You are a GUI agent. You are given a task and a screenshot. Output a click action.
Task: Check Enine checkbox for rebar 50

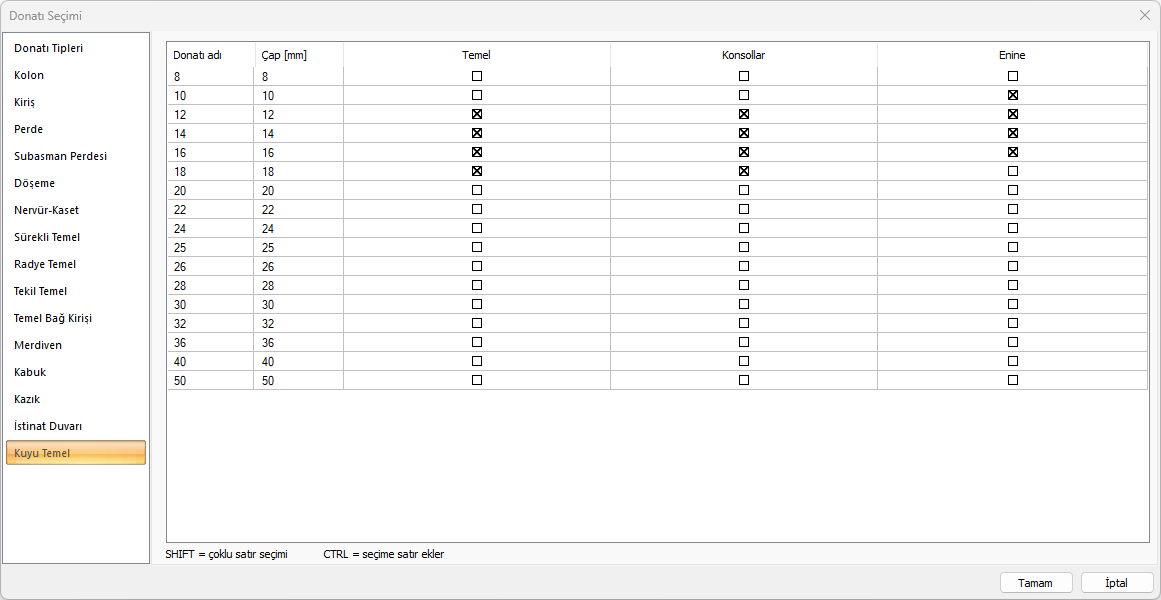coord(1013,380)
